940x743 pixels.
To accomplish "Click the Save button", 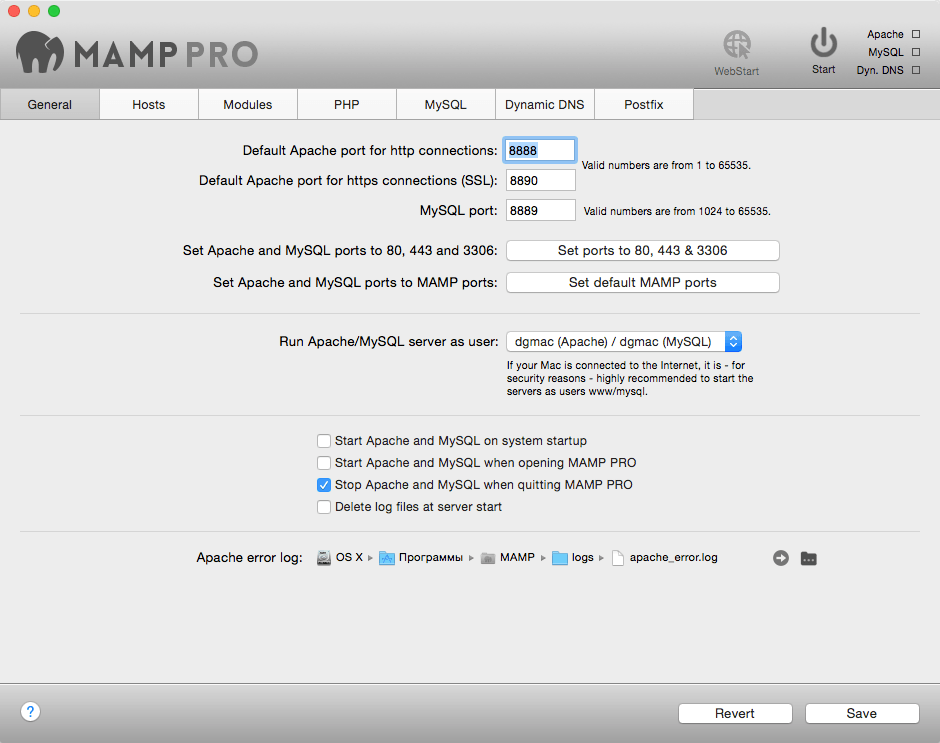I will click(861, 714).
